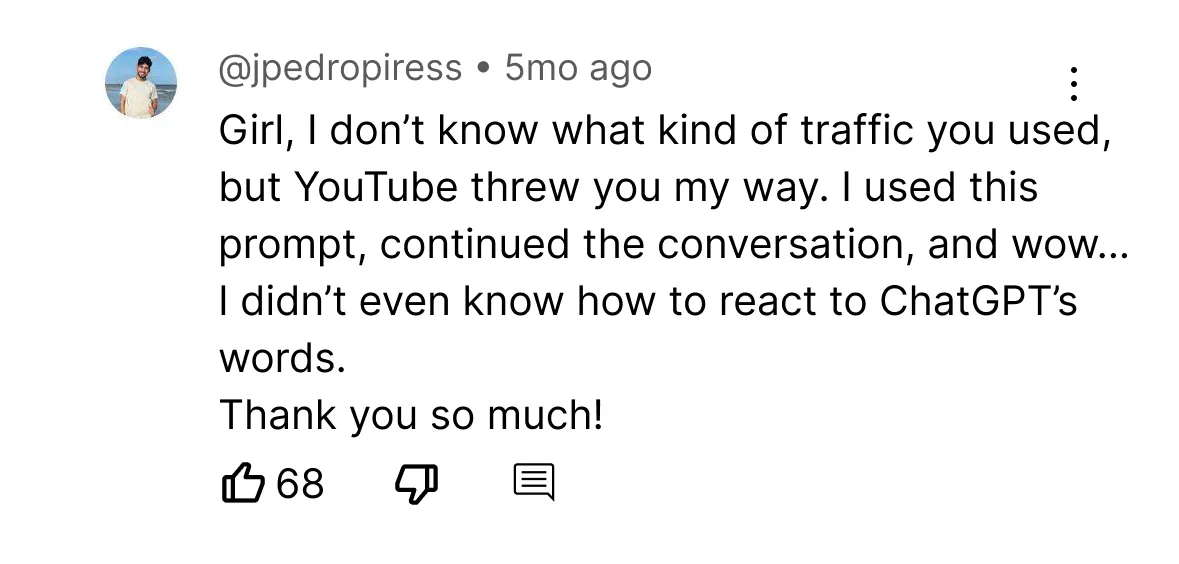Click the standalone "words." line

[x=282, y=358]
